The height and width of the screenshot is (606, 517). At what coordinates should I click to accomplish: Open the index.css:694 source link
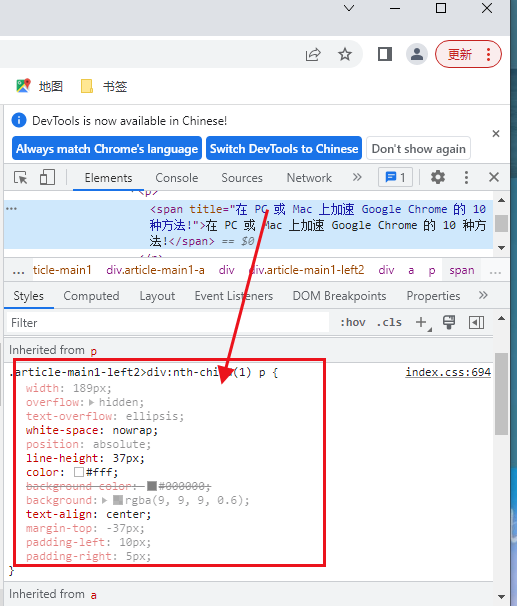tap(448, 372)
